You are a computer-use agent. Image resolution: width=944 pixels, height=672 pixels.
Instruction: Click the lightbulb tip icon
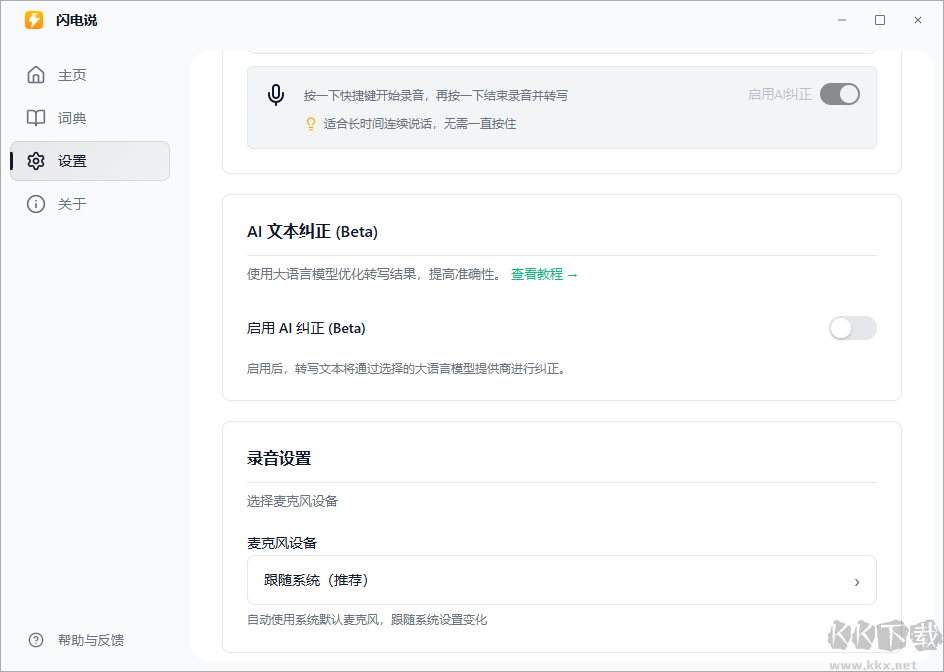tap(311, 125)
